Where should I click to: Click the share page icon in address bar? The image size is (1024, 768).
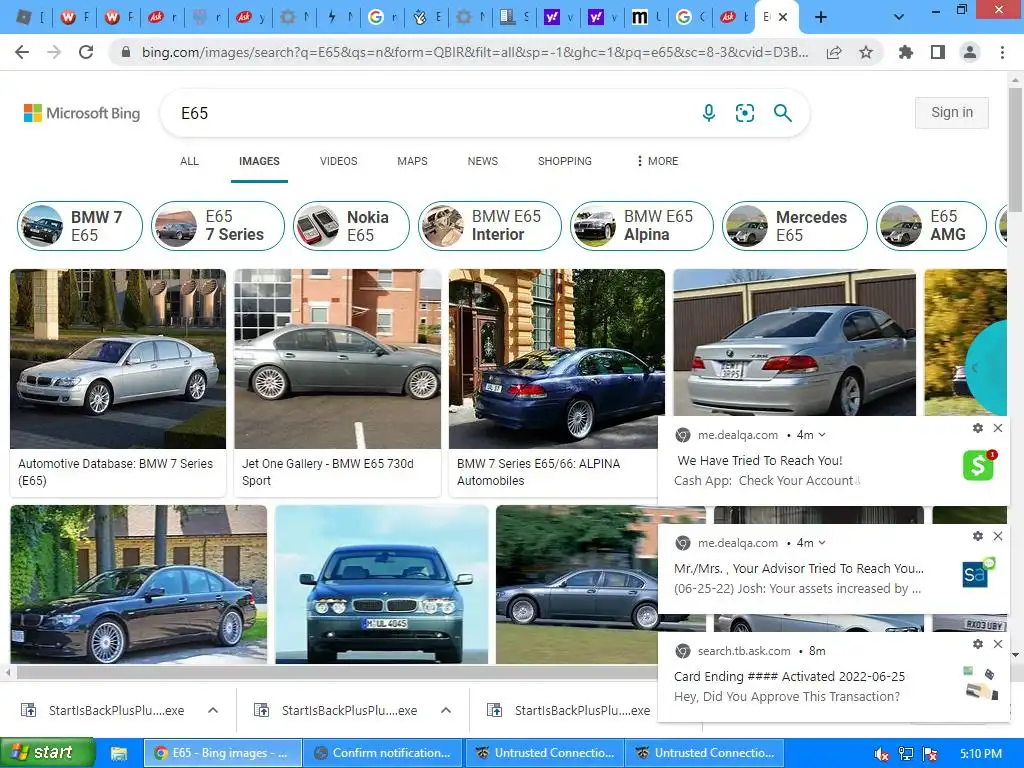point(834,52)
